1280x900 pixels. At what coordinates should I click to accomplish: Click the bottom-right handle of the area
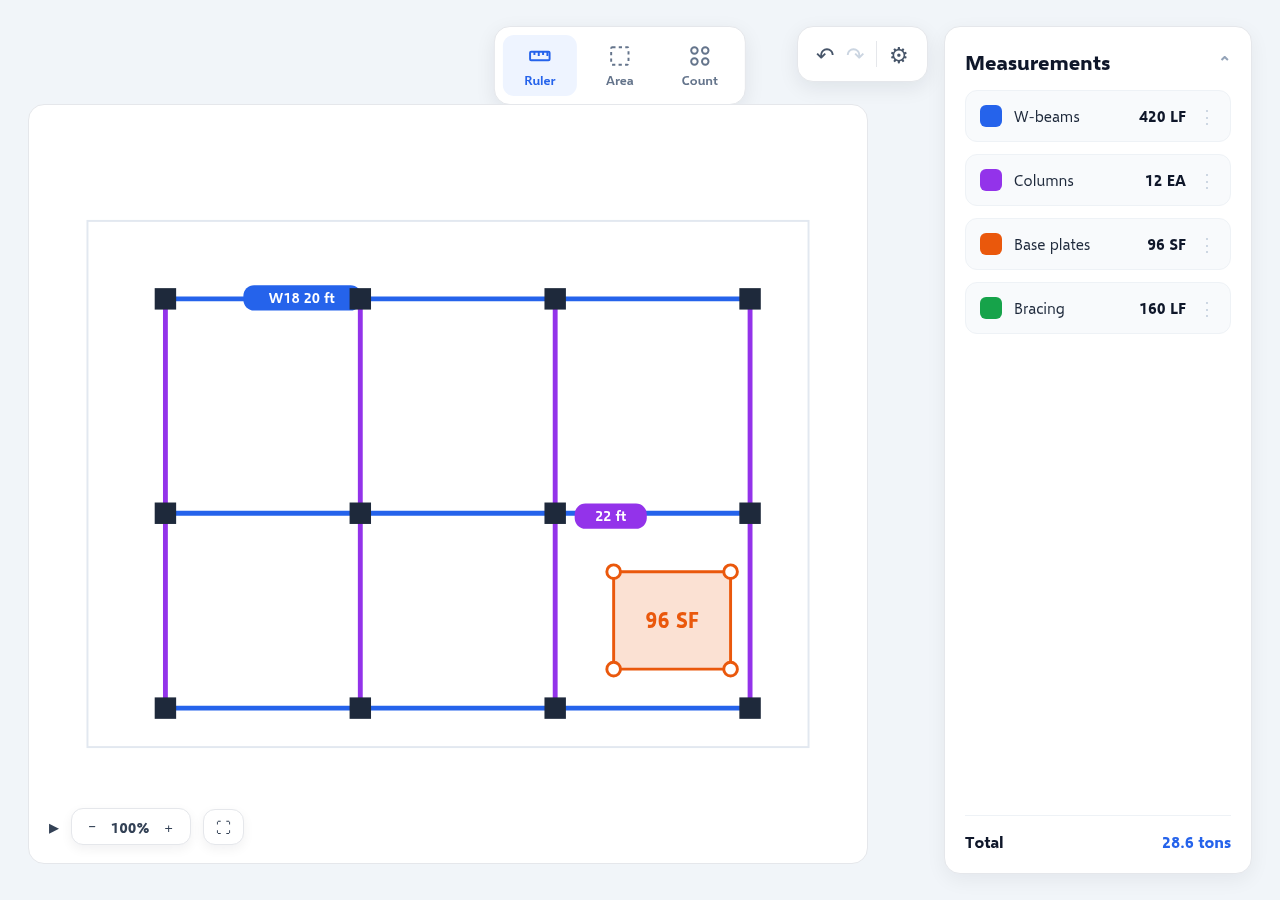pos(731,669)
